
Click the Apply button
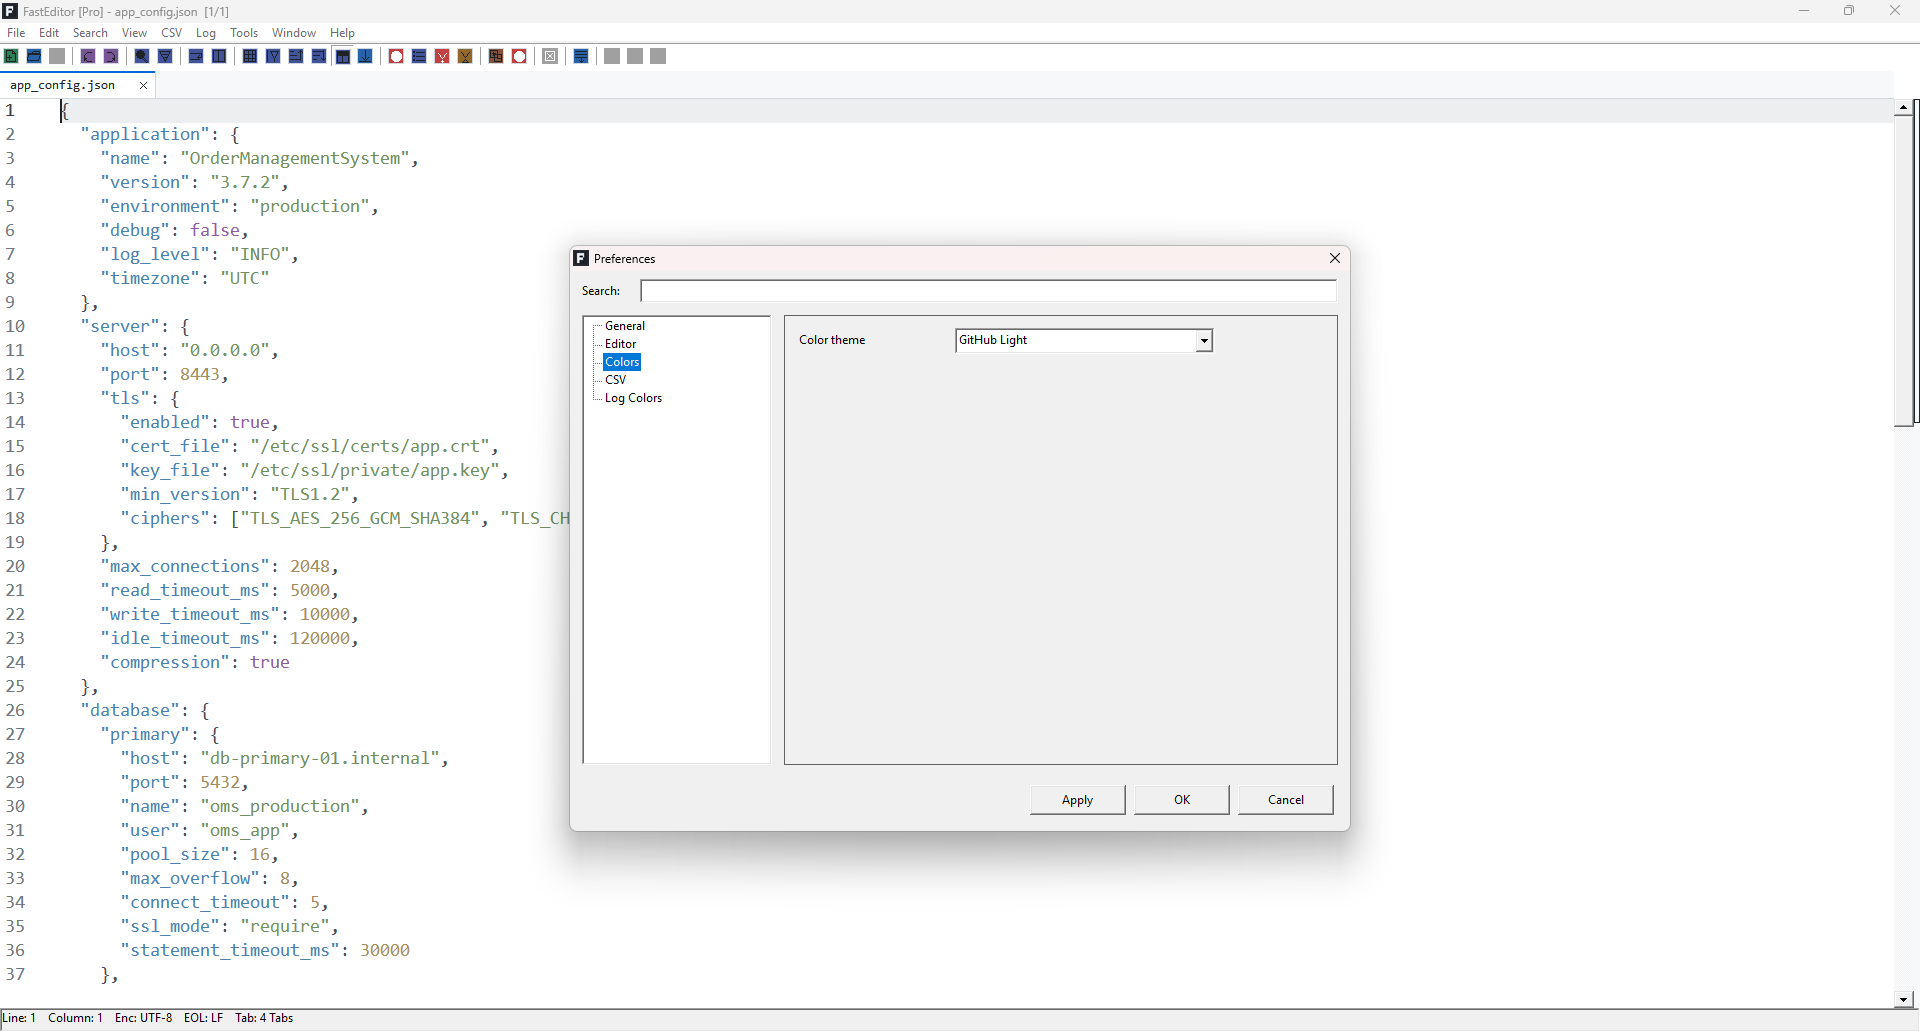pyautogui.click(x=1077, y=800)
